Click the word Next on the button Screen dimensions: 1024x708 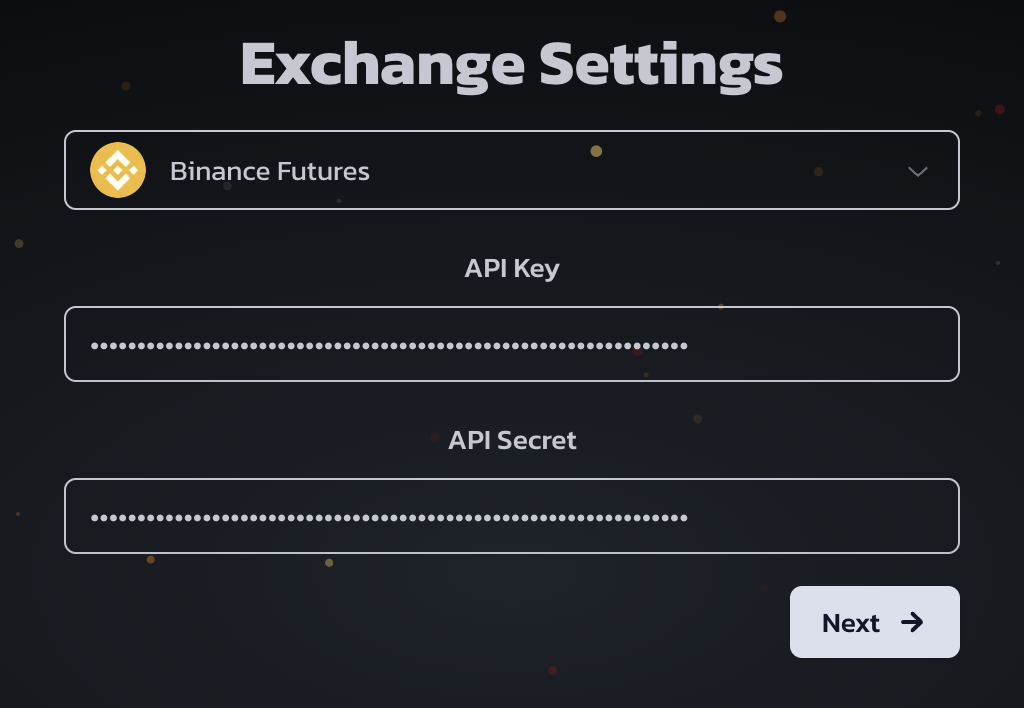pos(850,623)
